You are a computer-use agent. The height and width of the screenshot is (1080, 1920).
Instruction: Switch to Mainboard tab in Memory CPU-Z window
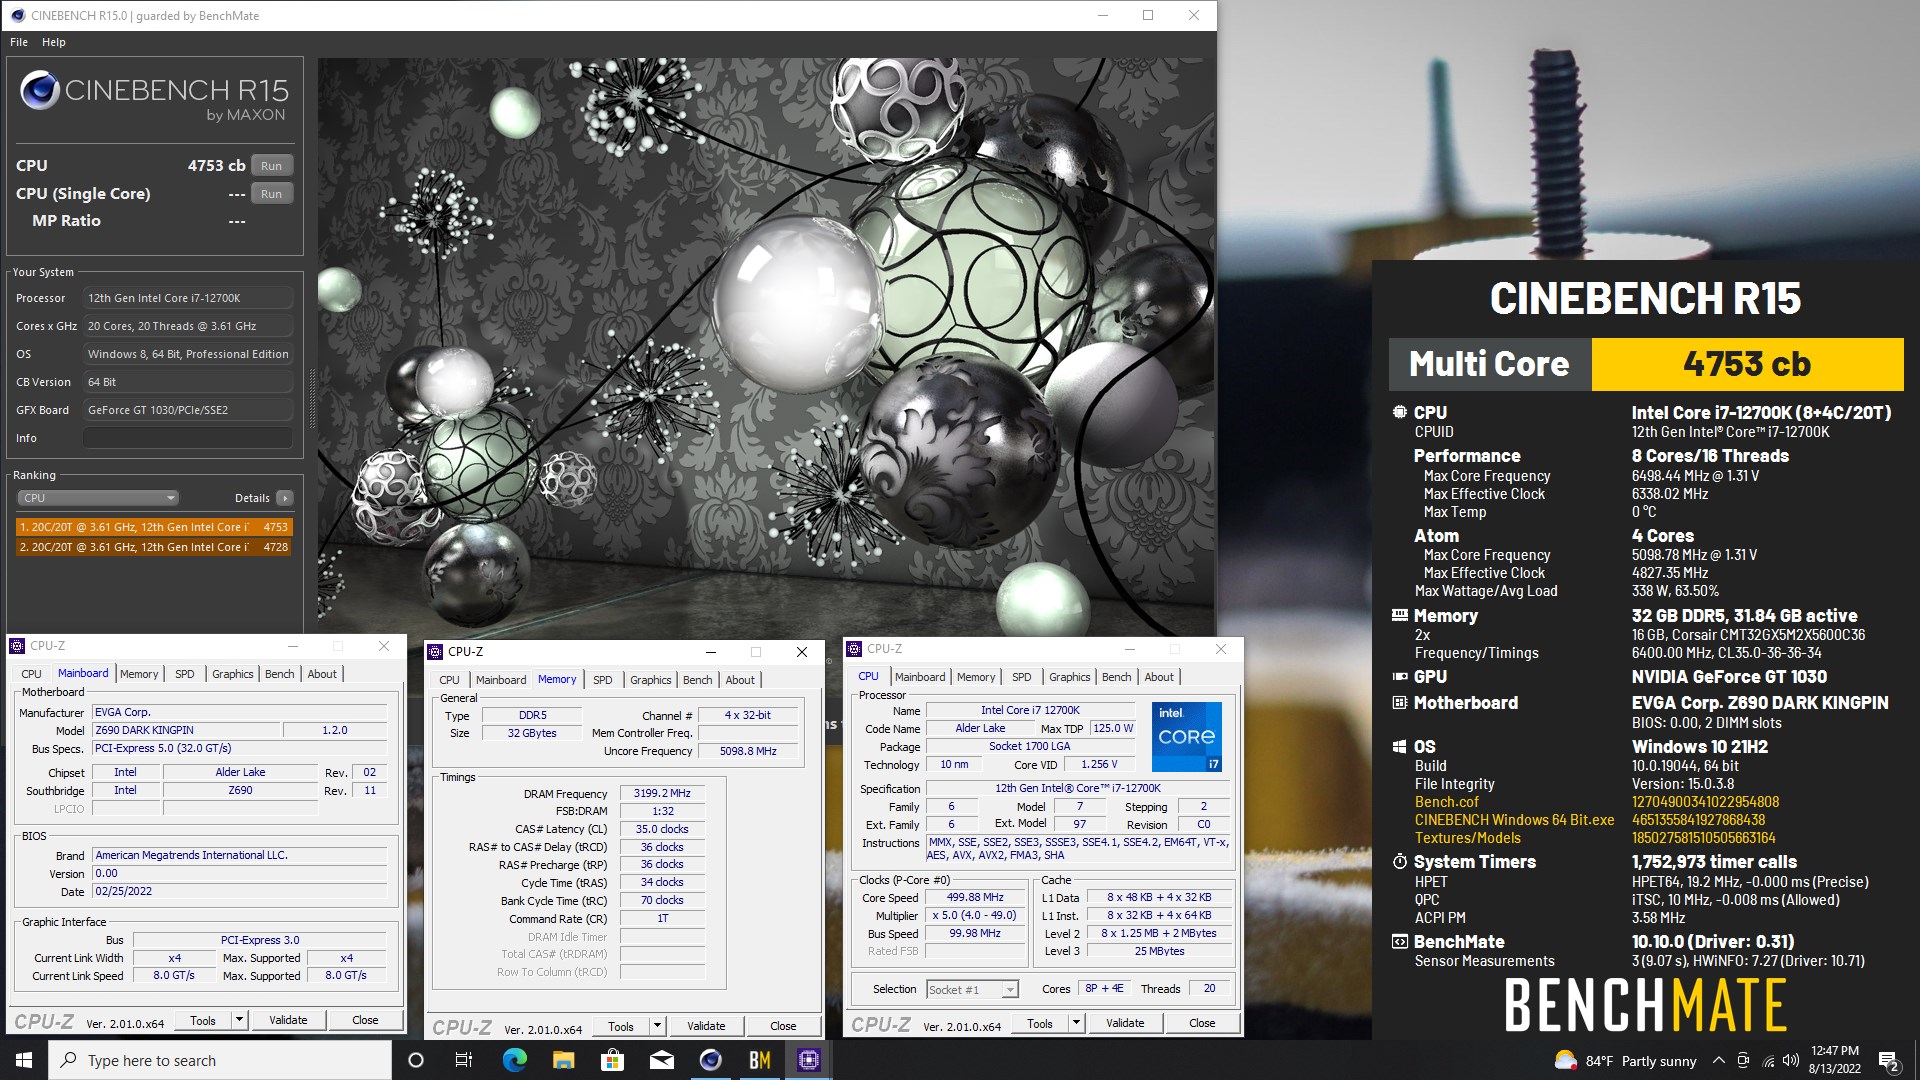pos(501,680)
